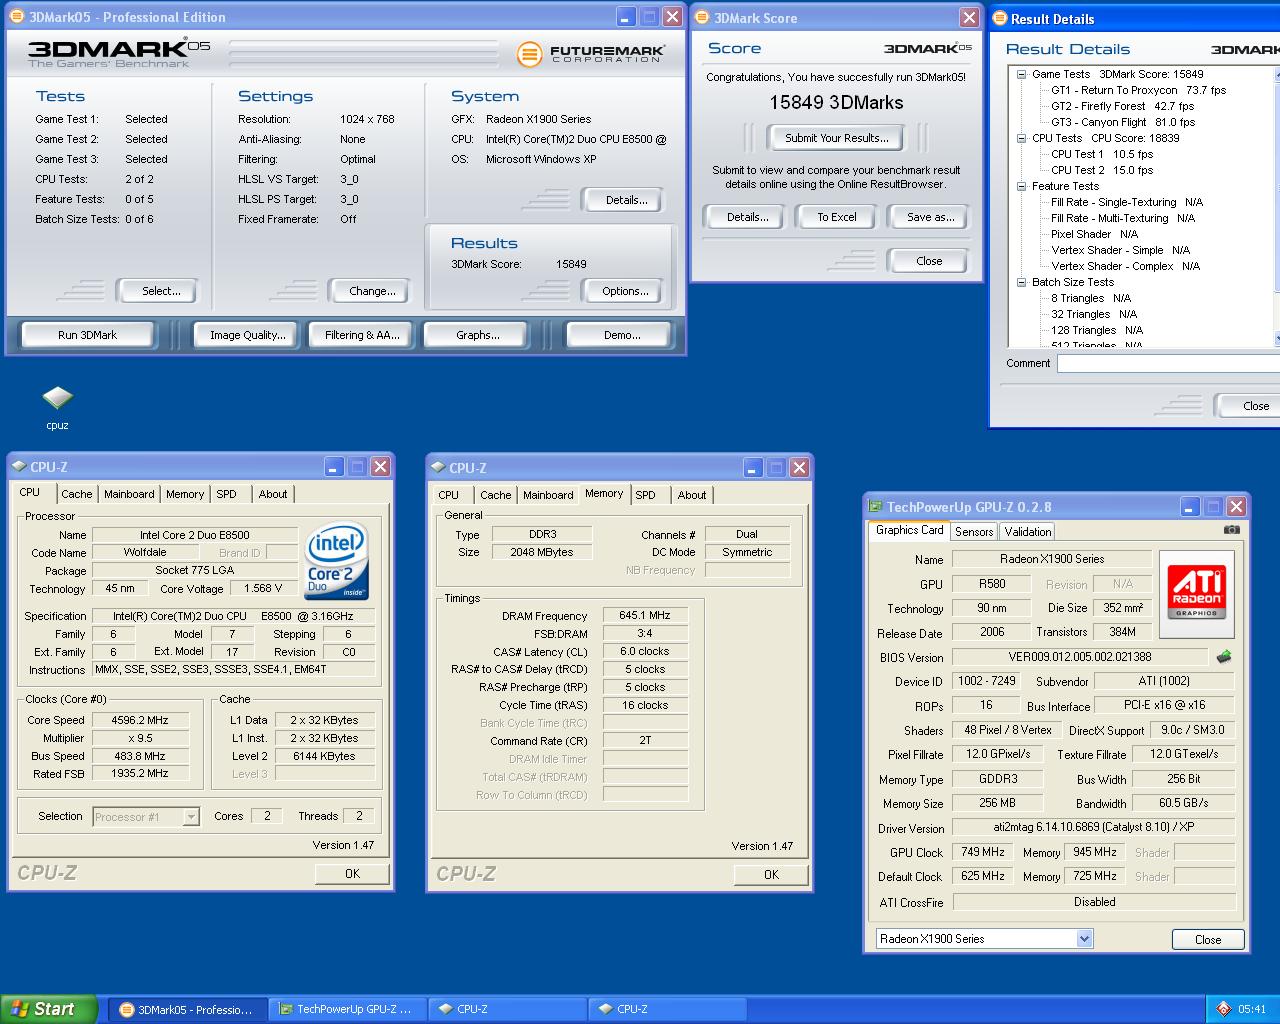Switch to TechPowerUp GPU-Z taskbar item
This screenshot has width=1280, height=1024.
coord(347,1010)
